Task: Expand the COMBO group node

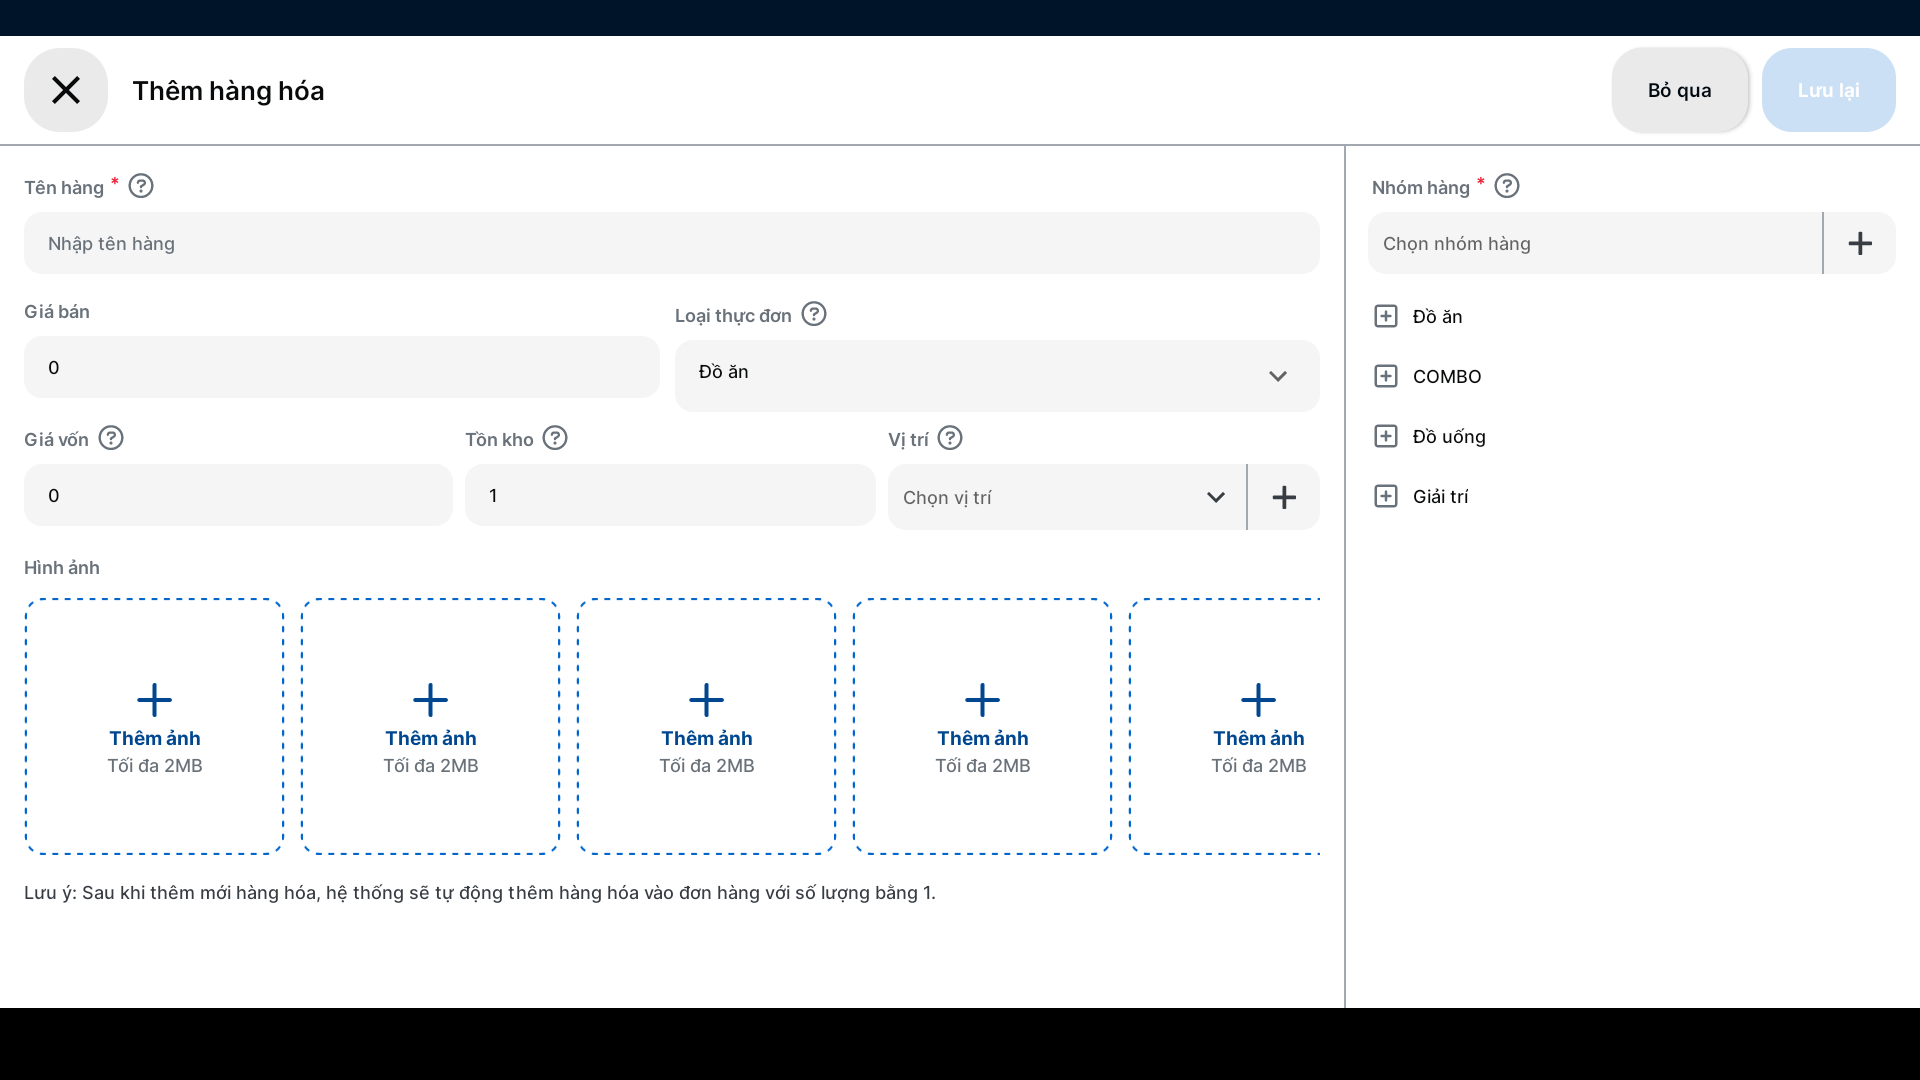Action: coord(1386,376)
